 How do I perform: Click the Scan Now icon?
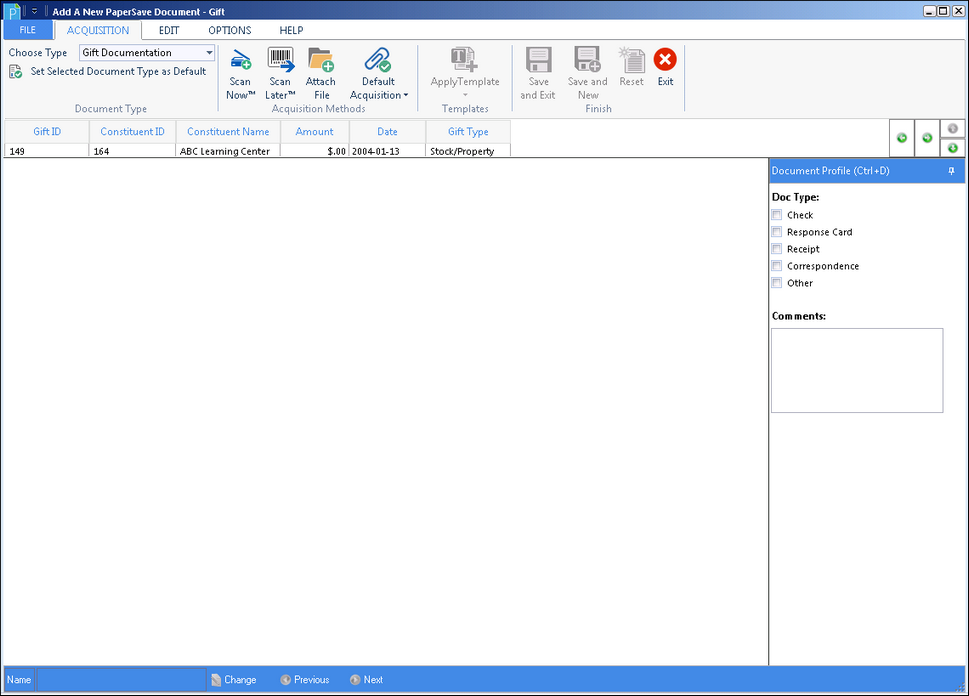(x=240, y=60)
